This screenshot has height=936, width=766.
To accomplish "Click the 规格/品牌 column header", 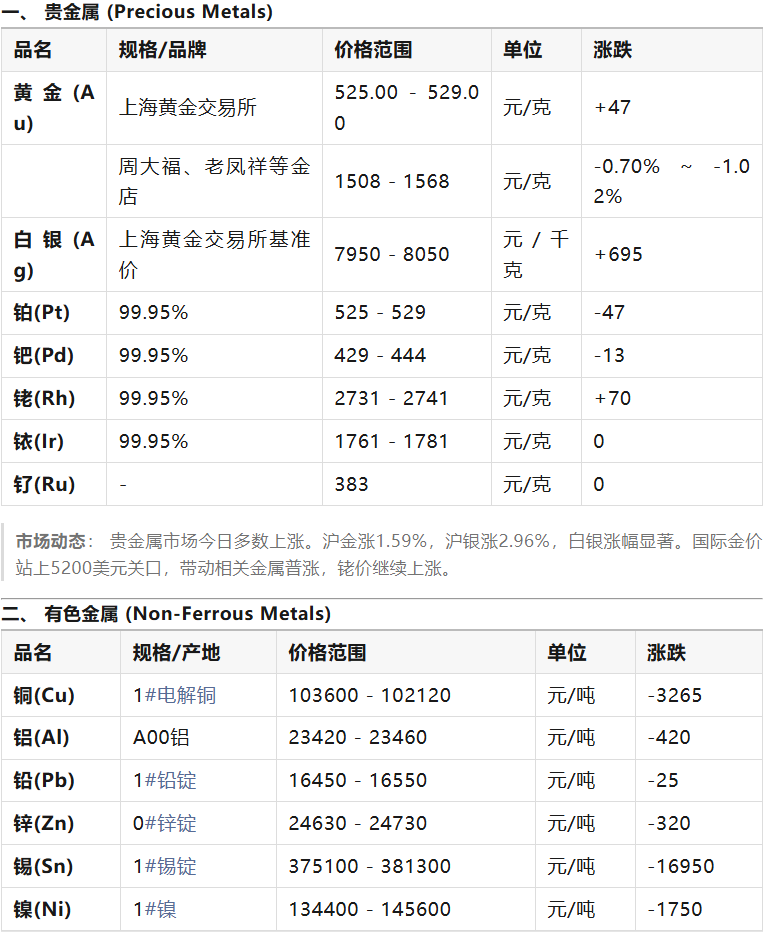I will (162, 50).
